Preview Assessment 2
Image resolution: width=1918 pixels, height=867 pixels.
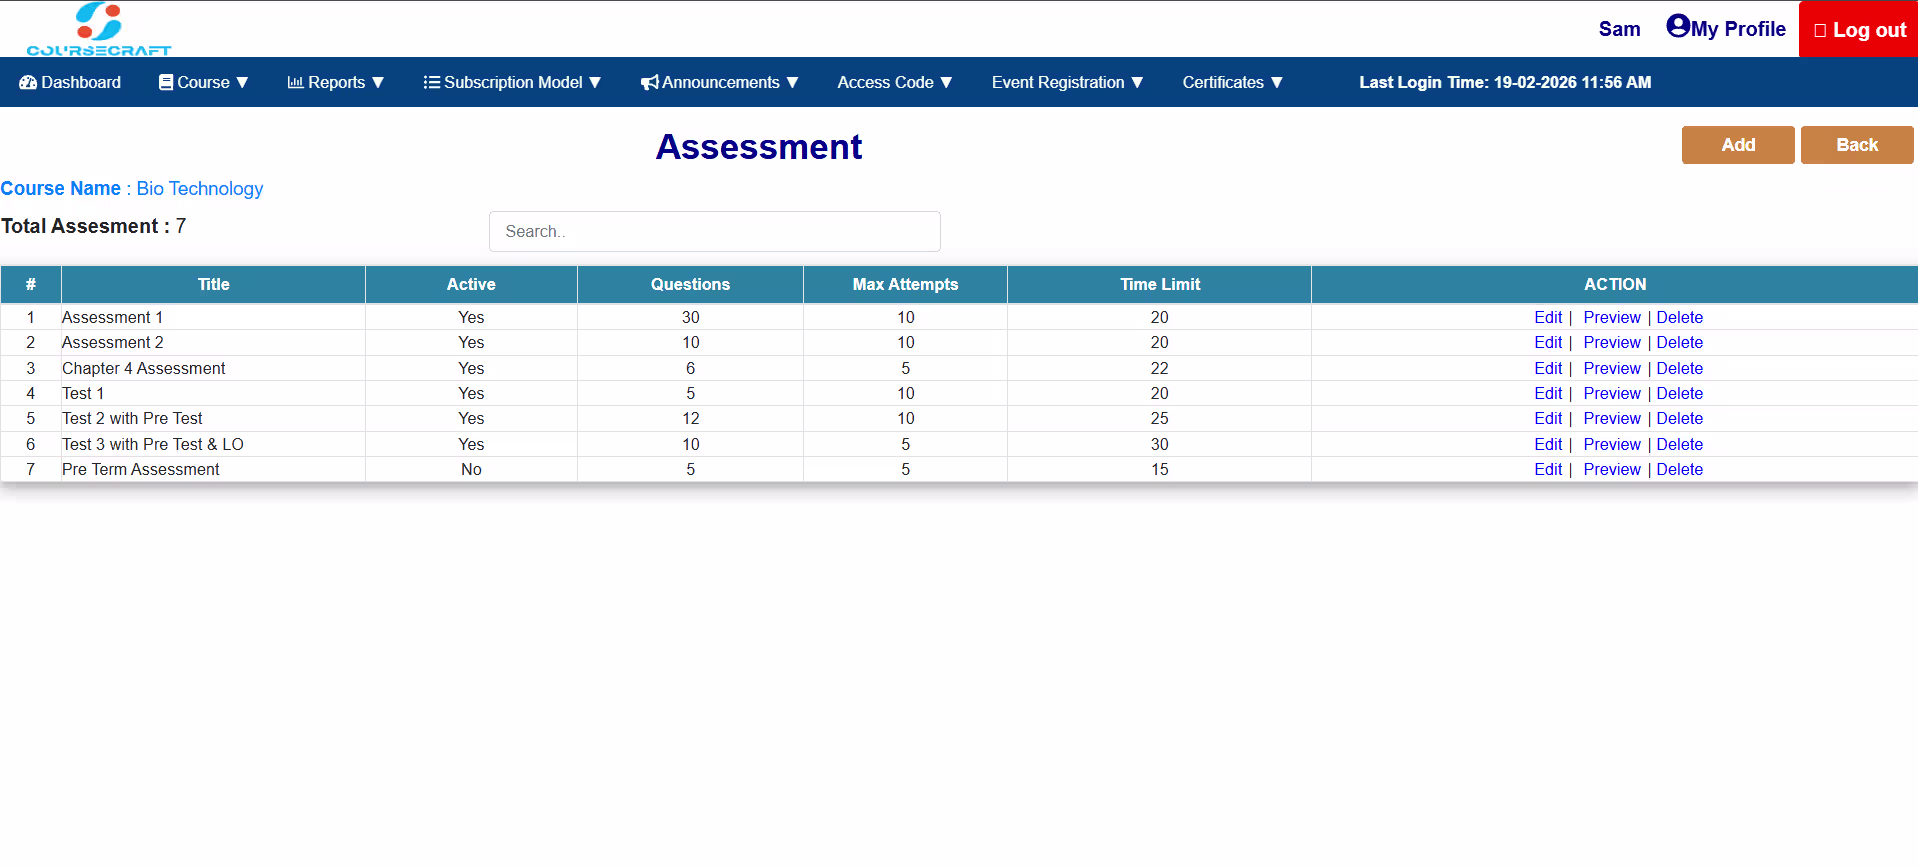(1612, 342)
